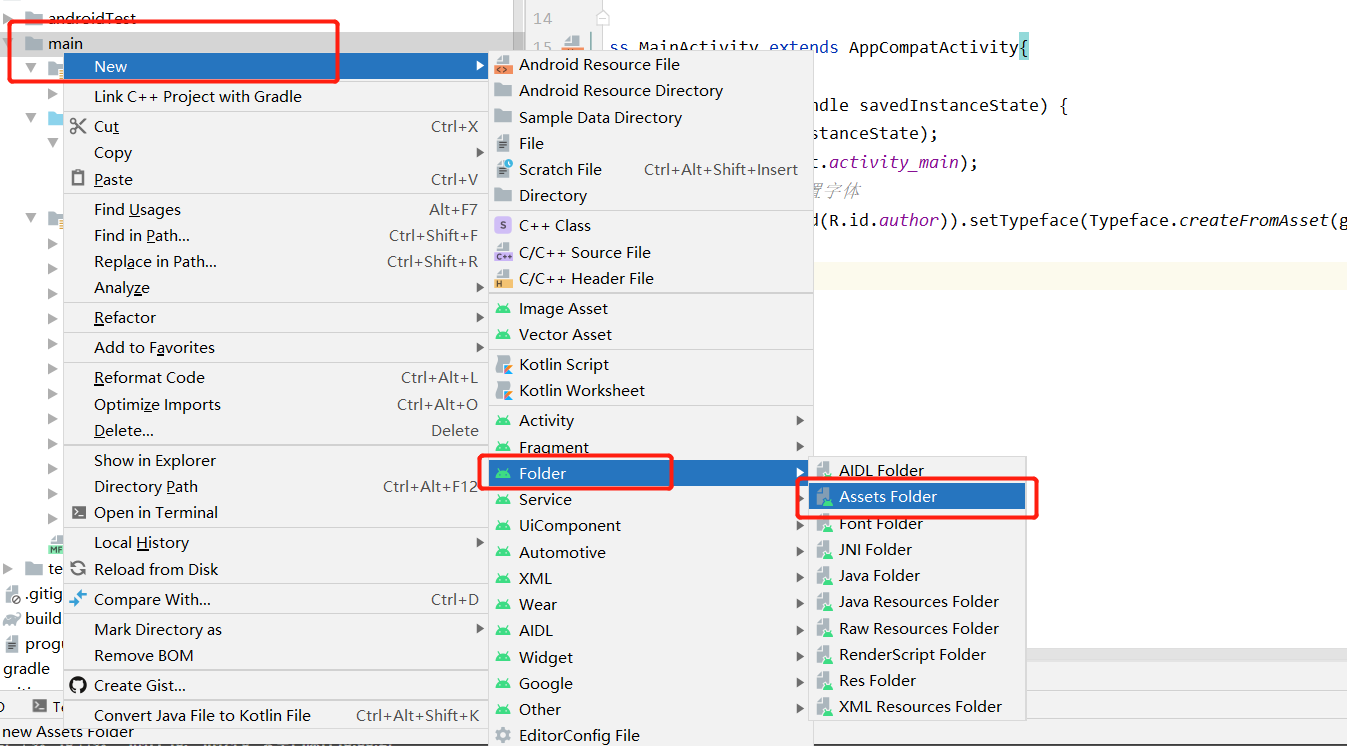
Task: Choose the New context menu entry
Action: tap(276, 66)
